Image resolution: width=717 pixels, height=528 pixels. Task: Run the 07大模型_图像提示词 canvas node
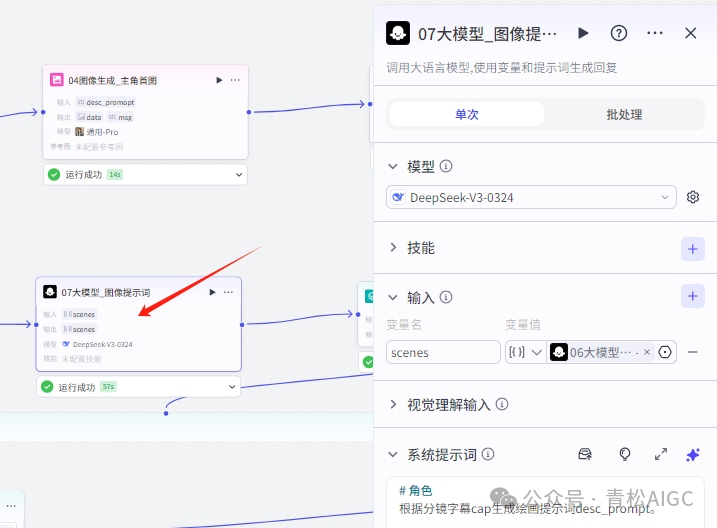point(212,293)
